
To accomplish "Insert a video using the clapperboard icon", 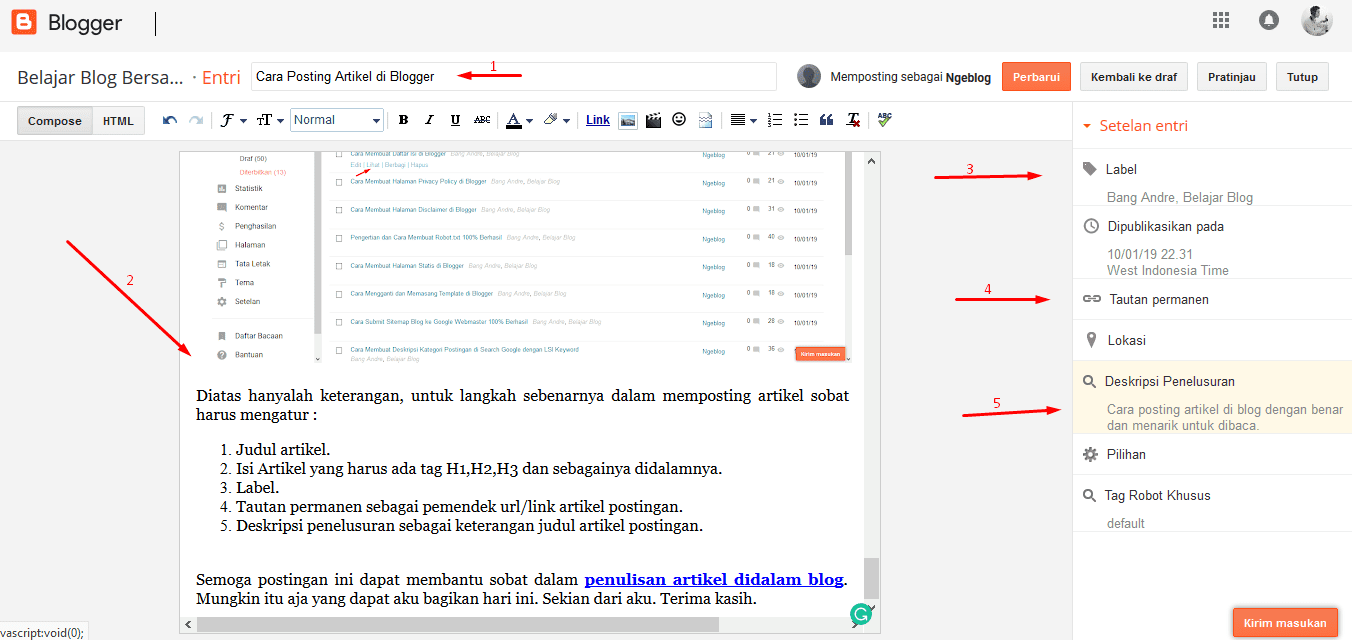I will (x=653, y=119).
